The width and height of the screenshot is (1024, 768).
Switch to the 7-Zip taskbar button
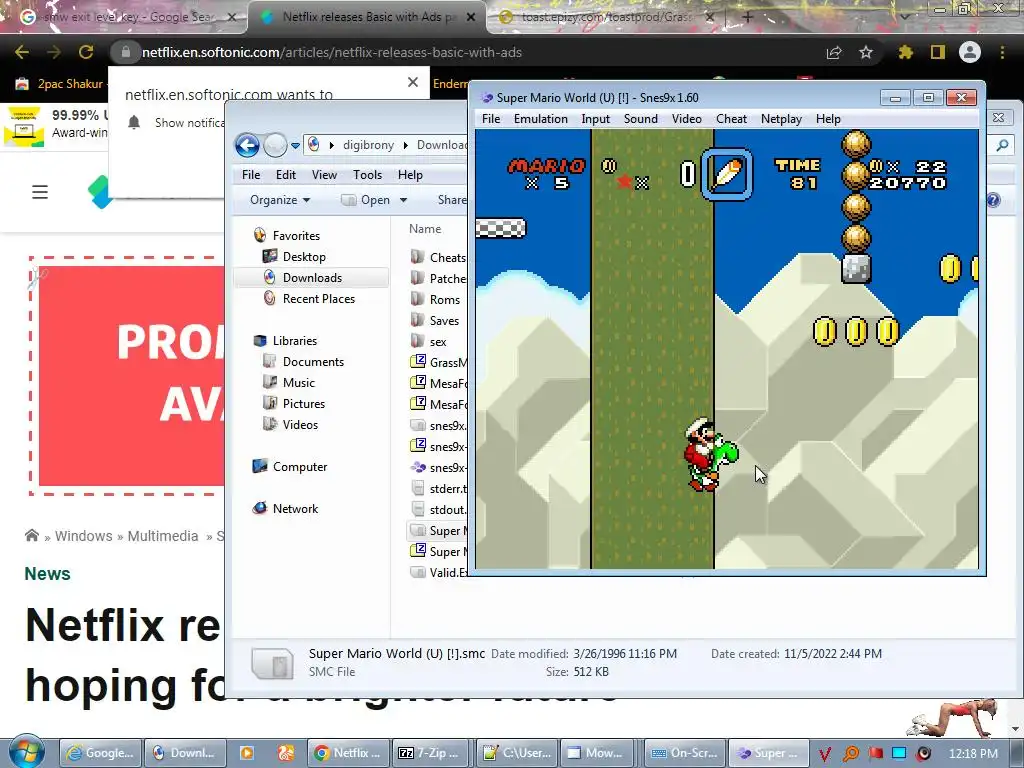pos(430,753)
